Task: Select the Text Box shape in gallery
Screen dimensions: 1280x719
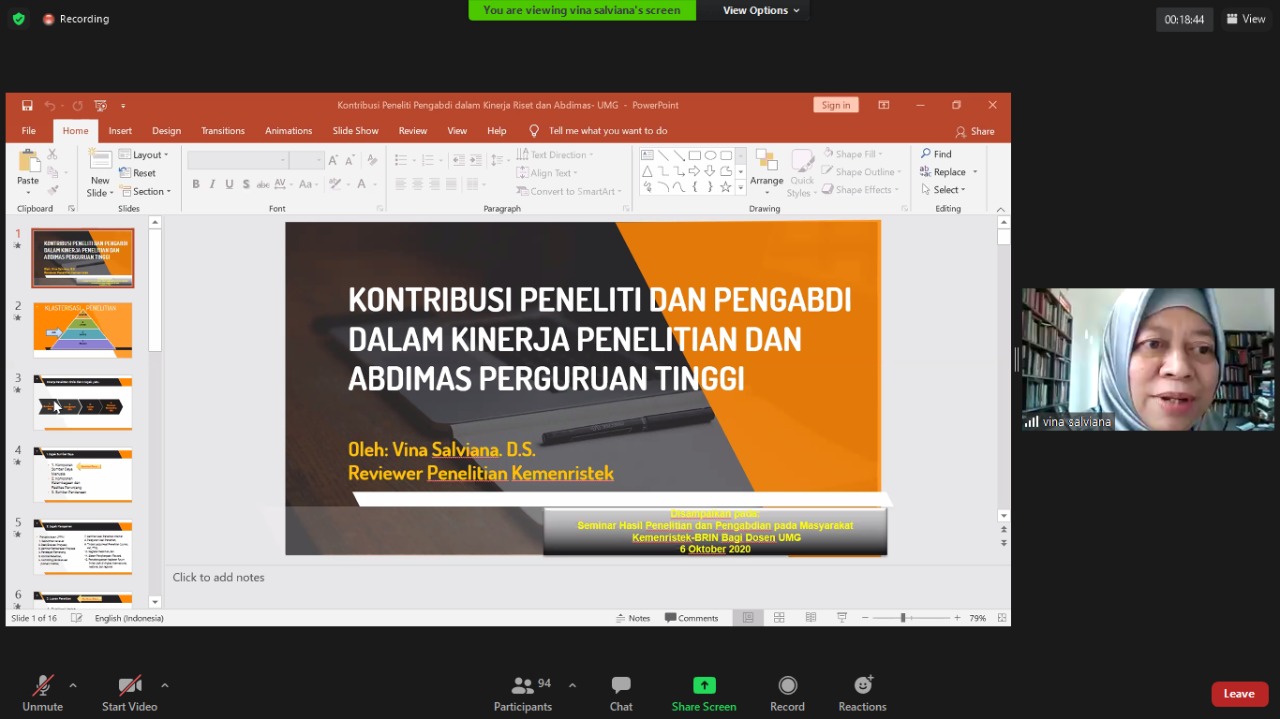Action: coord(647,155)
